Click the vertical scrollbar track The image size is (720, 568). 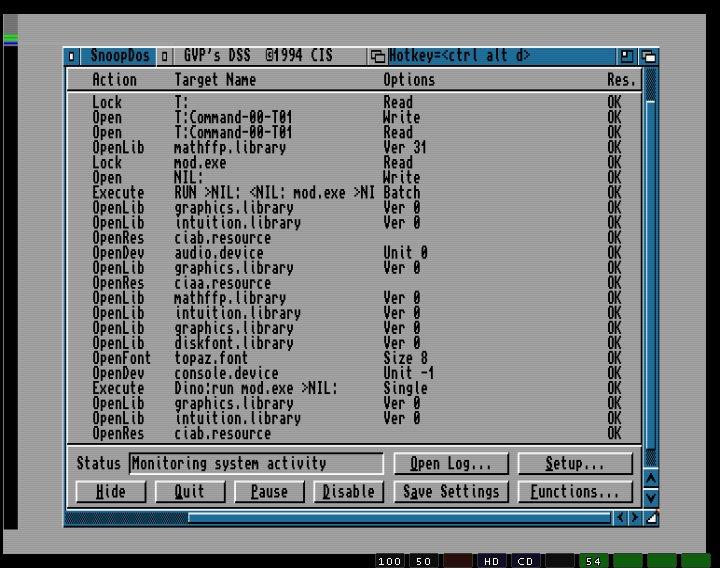point(651,266)
